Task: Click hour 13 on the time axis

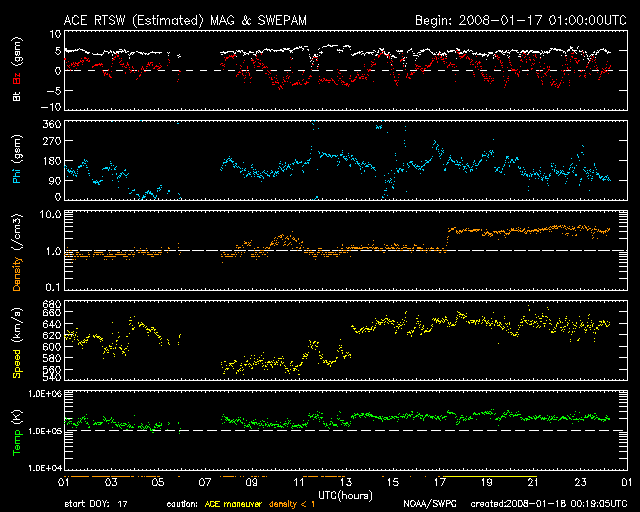Action: coord(345,481)
